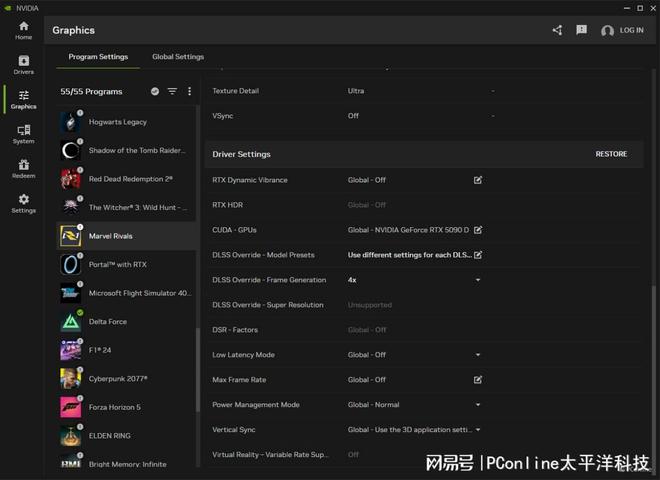This screenshot has width=660, height=480.
Task: Click the LOG IN button
Action: [x=623, y=30]
